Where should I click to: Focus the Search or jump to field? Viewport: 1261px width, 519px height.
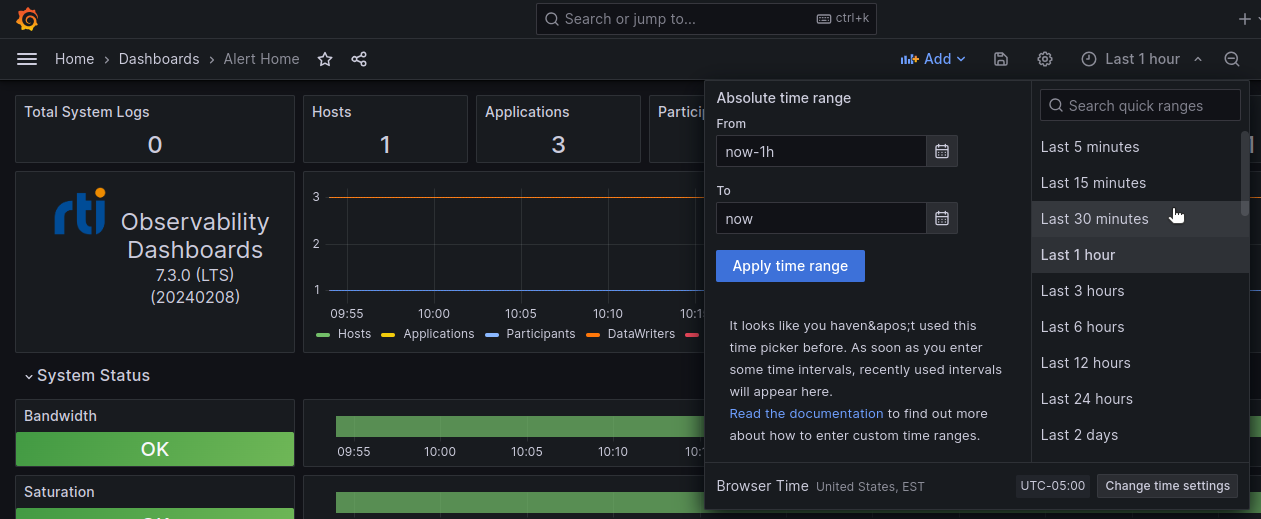coord(706,19)
